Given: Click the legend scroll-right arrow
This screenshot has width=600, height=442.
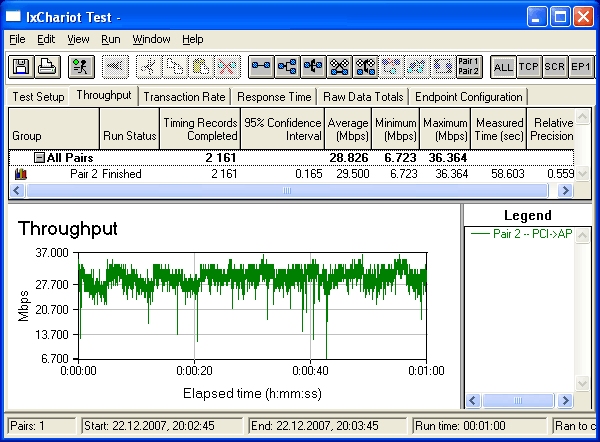Looking at the screenshot, I should click(565, 401).
